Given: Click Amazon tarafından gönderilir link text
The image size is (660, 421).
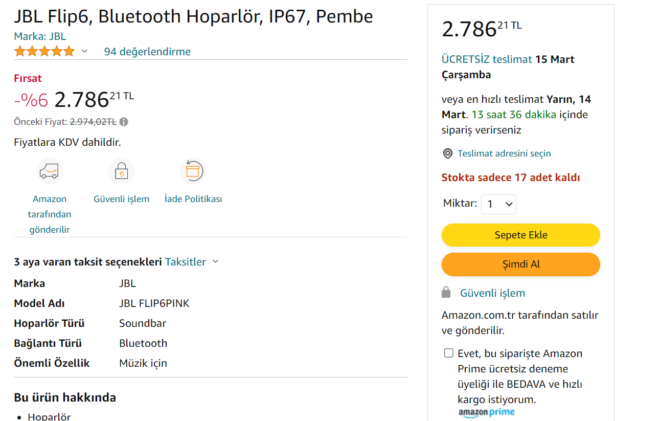Looking at the screenshot, I should [x=49, y=214].
